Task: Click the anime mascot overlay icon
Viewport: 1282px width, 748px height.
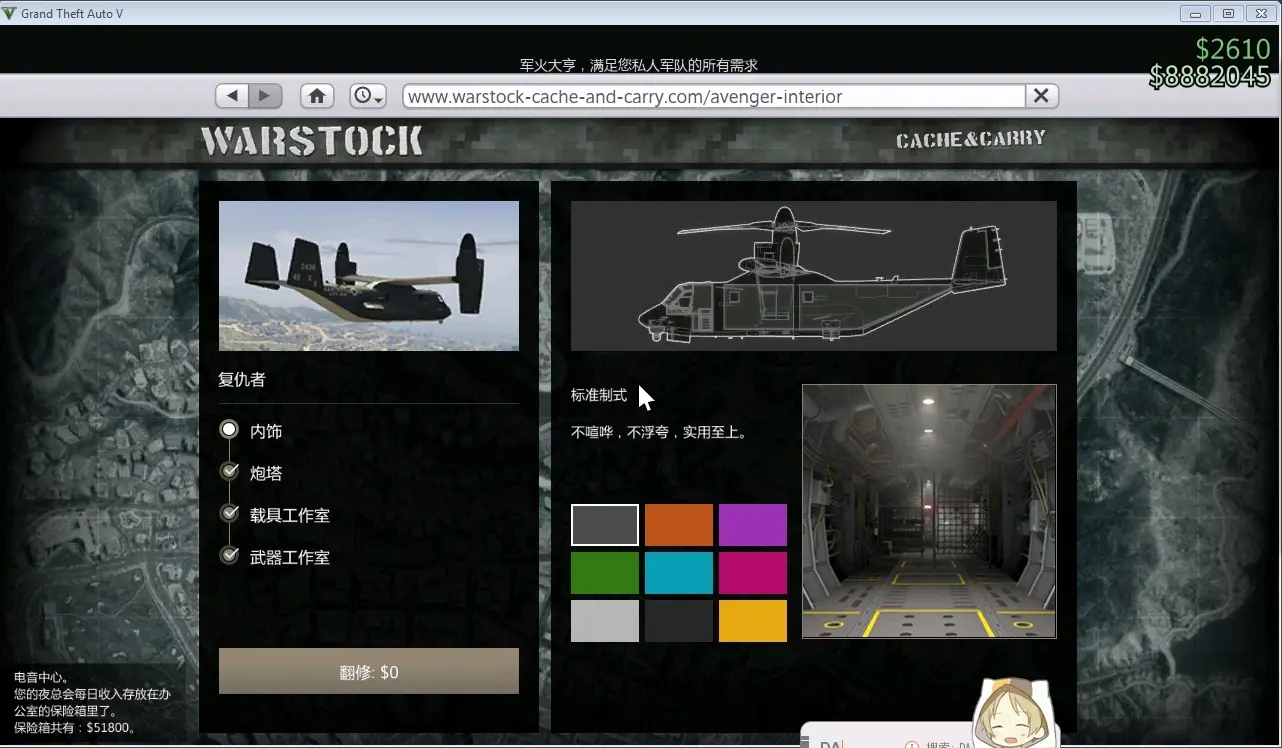Action: pyautogui.click(x=1017, y=712)
